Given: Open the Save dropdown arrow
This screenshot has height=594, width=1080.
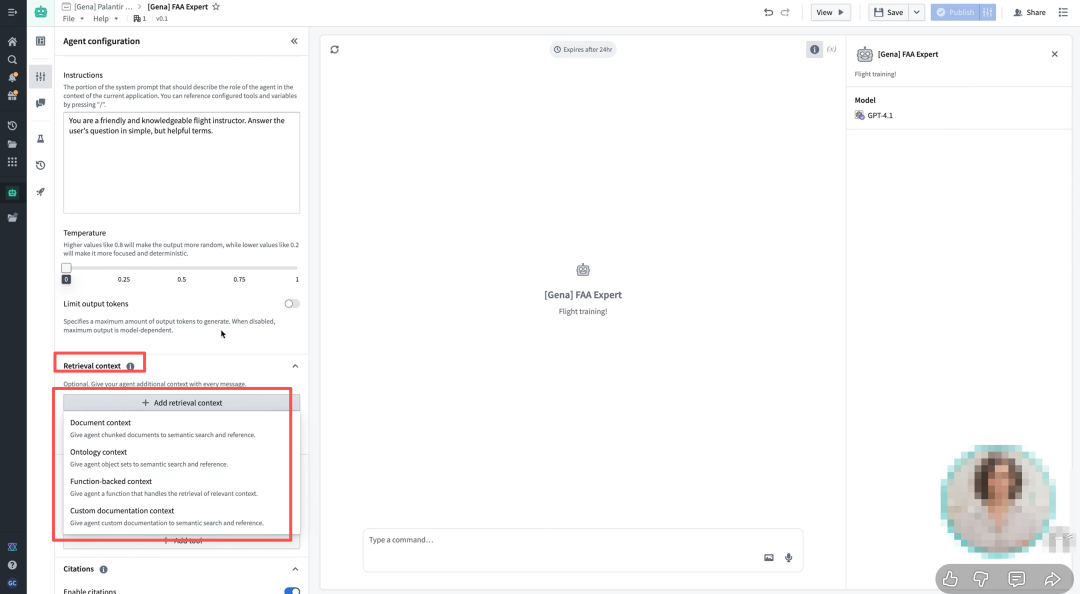Looking at the screenshot, I should [x=916, y=12].
